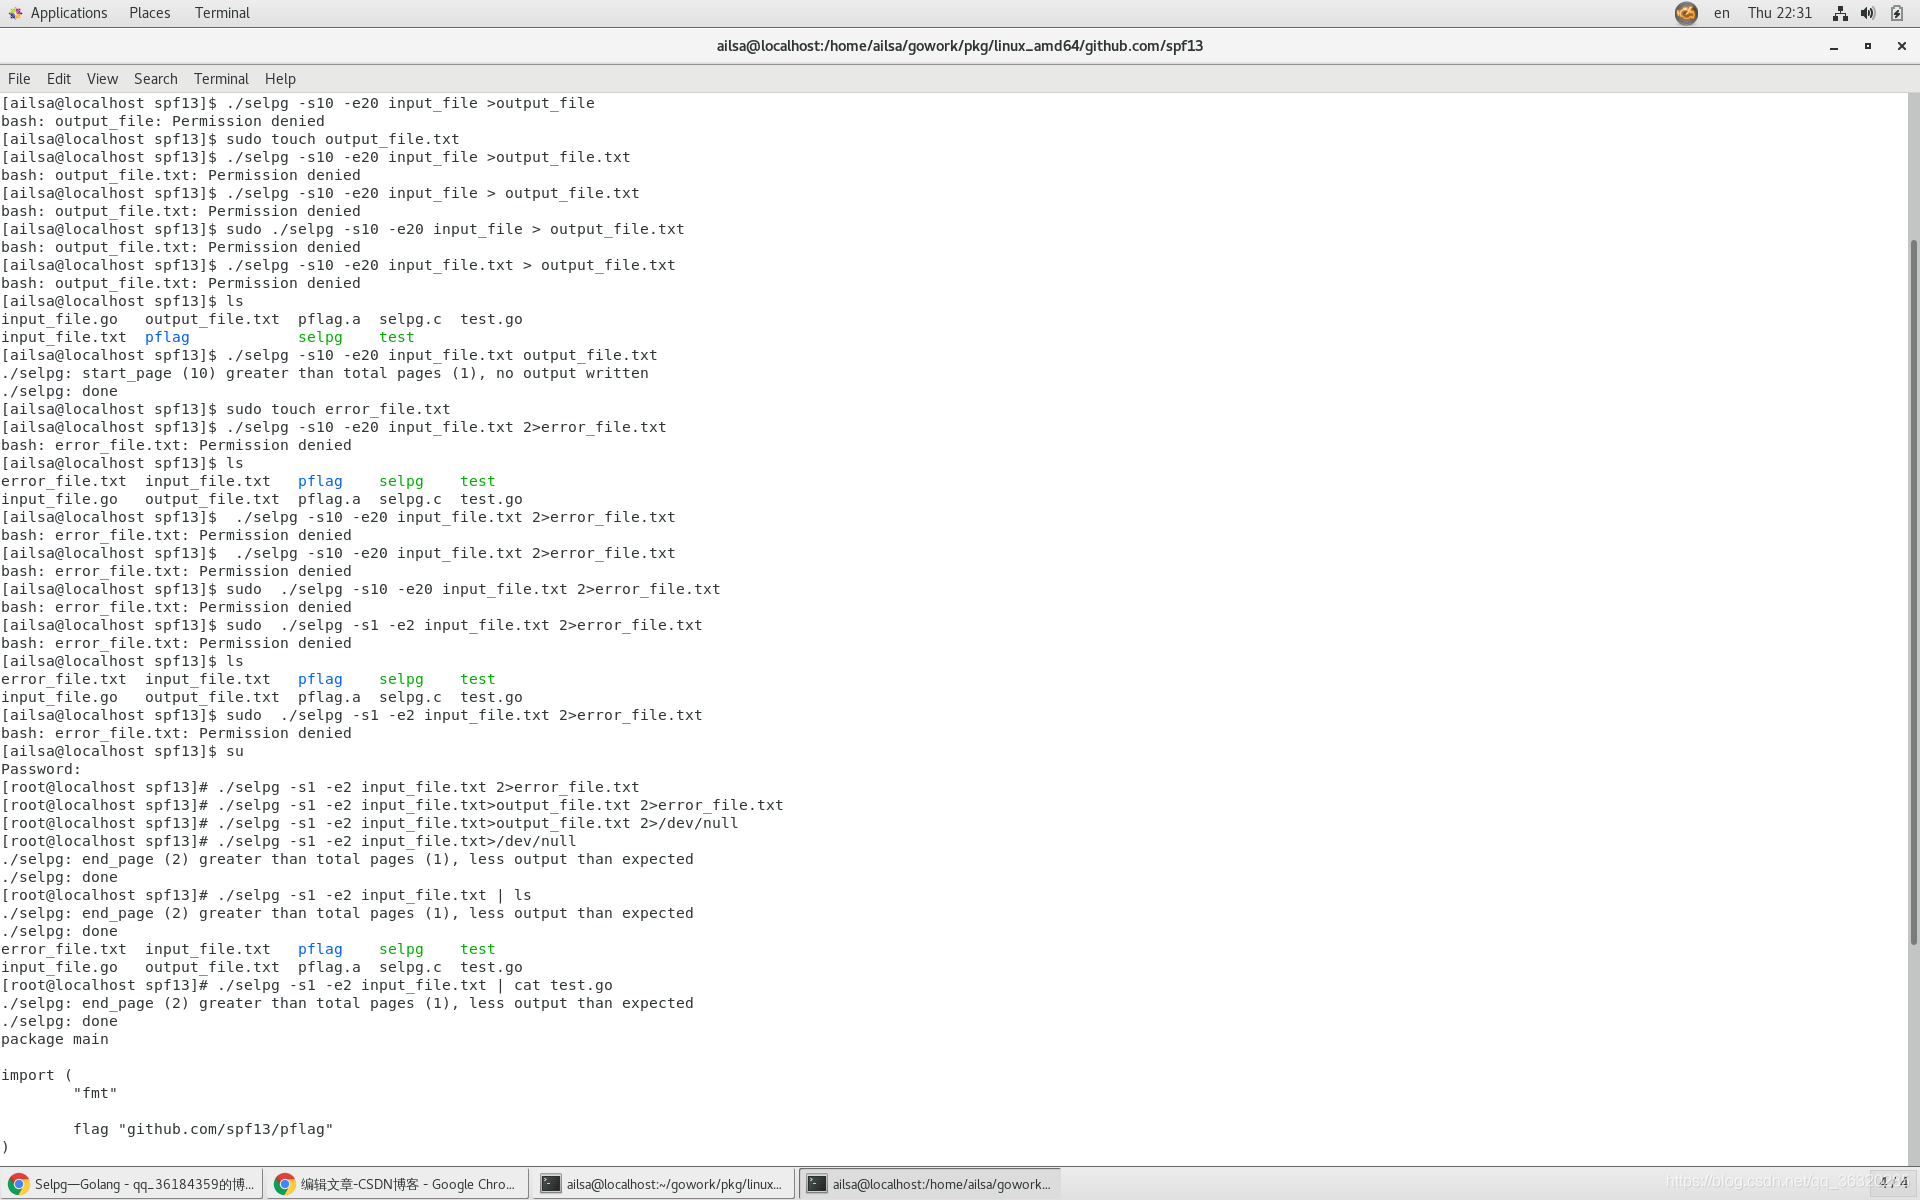This screenshot has width=1920, height=1200.
Task: Click the volume speaker icon
Action: [x=1868, y=13]
